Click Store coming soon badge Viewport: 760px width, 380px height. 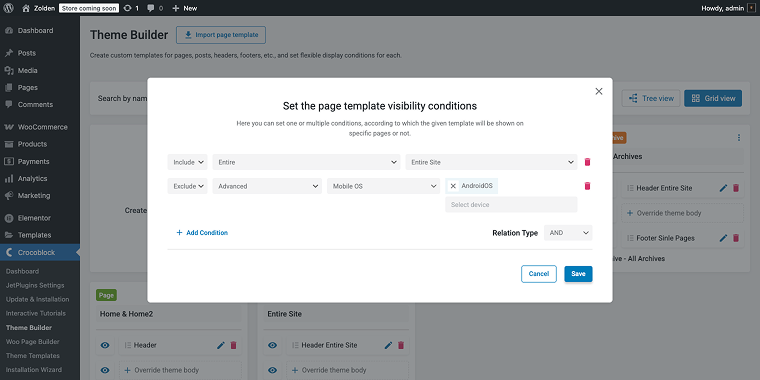click(89, 8)
